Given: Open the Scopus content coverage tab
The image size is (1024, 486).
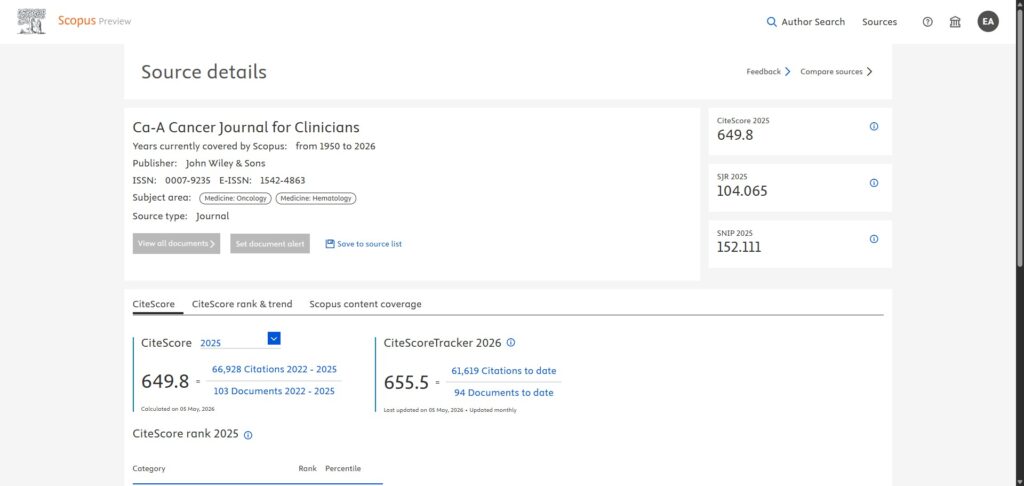Looking at the screenshot, I should (x=365, y=304).
